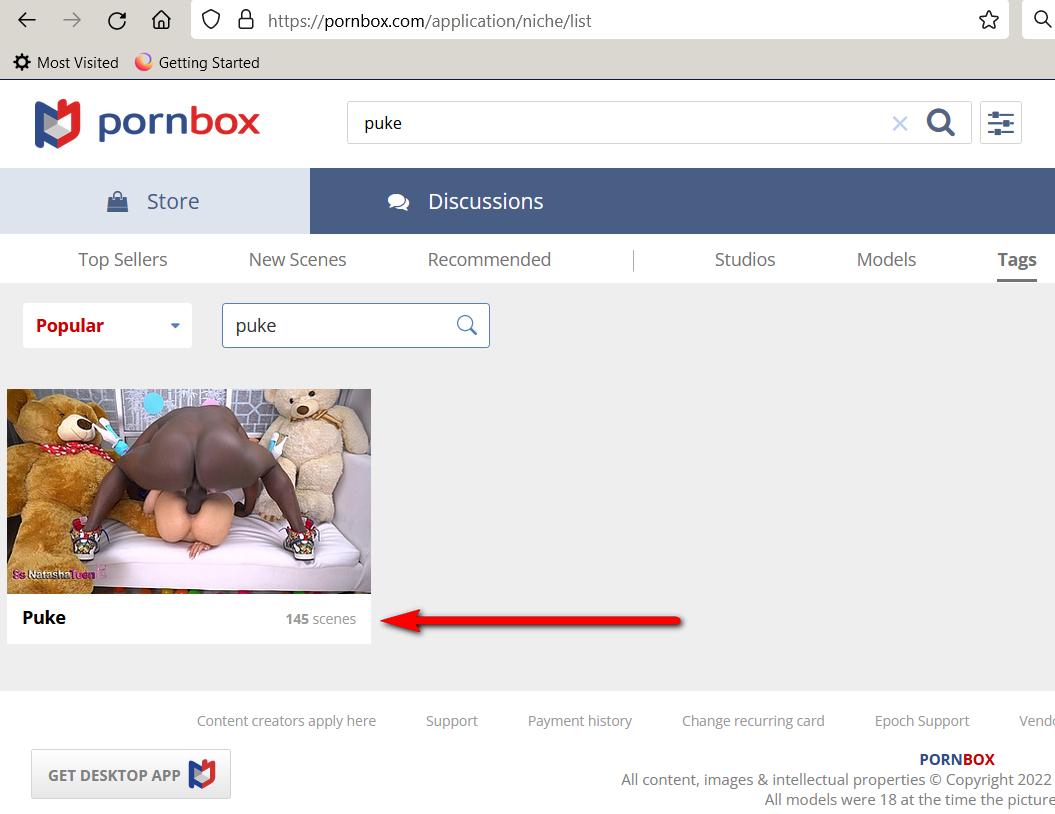Open the Payment history footer link
1055x814 pixels.
580,721
